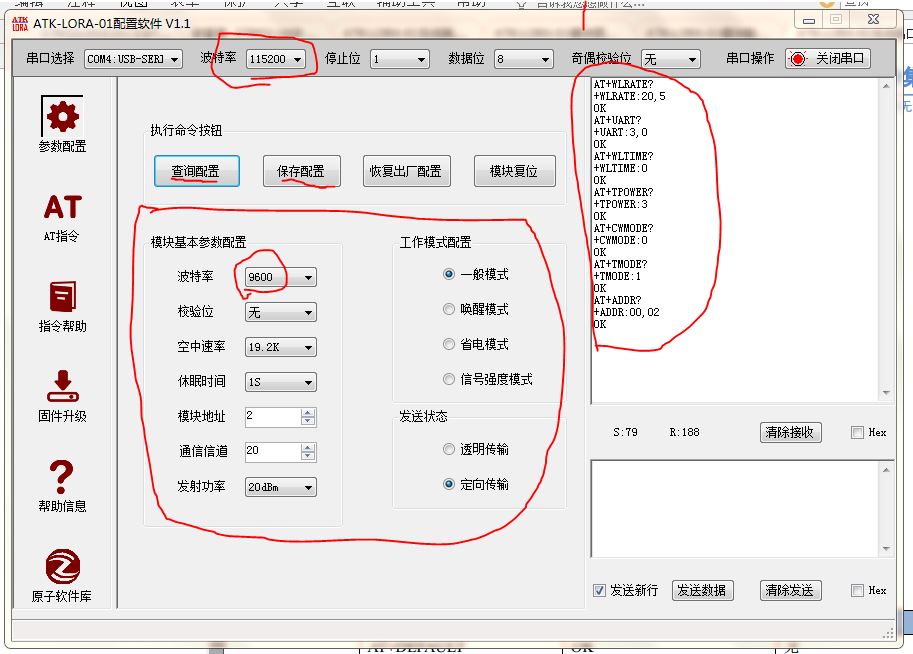Choose 透明传输 send state
The height and width of the screenshot is (654, 913).
pos(448,449)
